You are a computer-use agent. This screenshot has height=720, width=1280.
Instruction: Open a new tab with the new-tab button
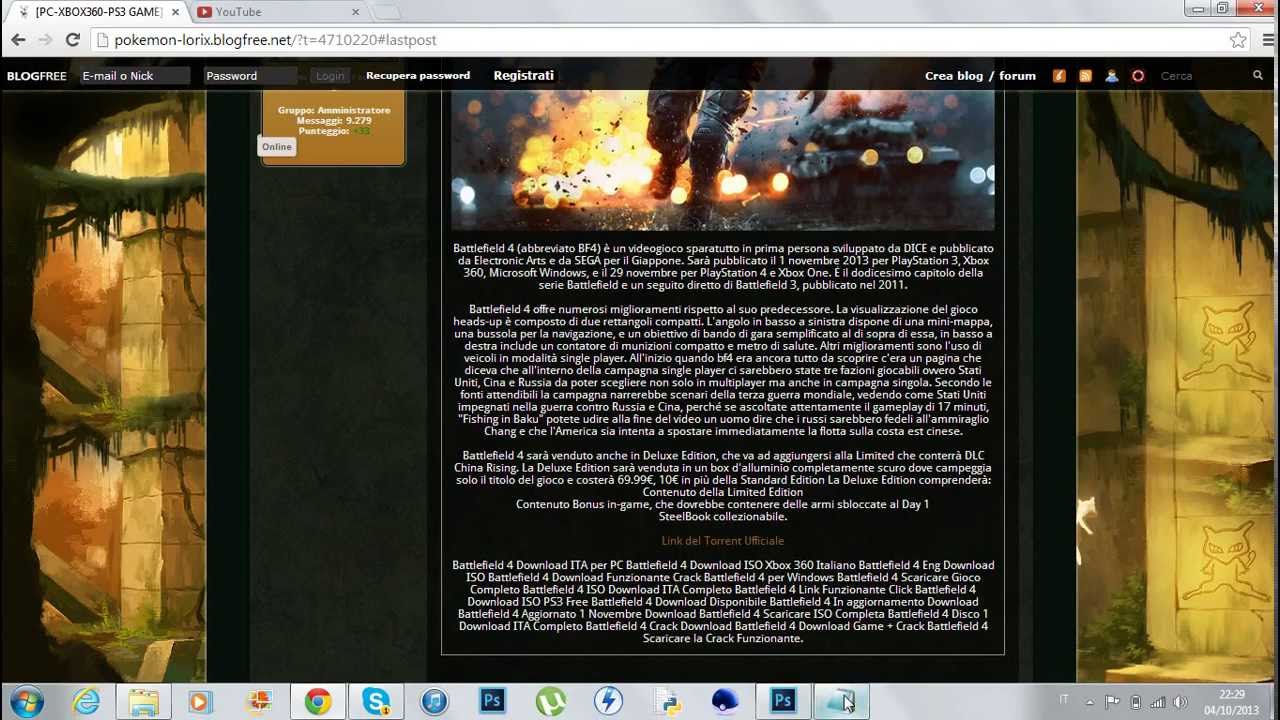(386, 12)
